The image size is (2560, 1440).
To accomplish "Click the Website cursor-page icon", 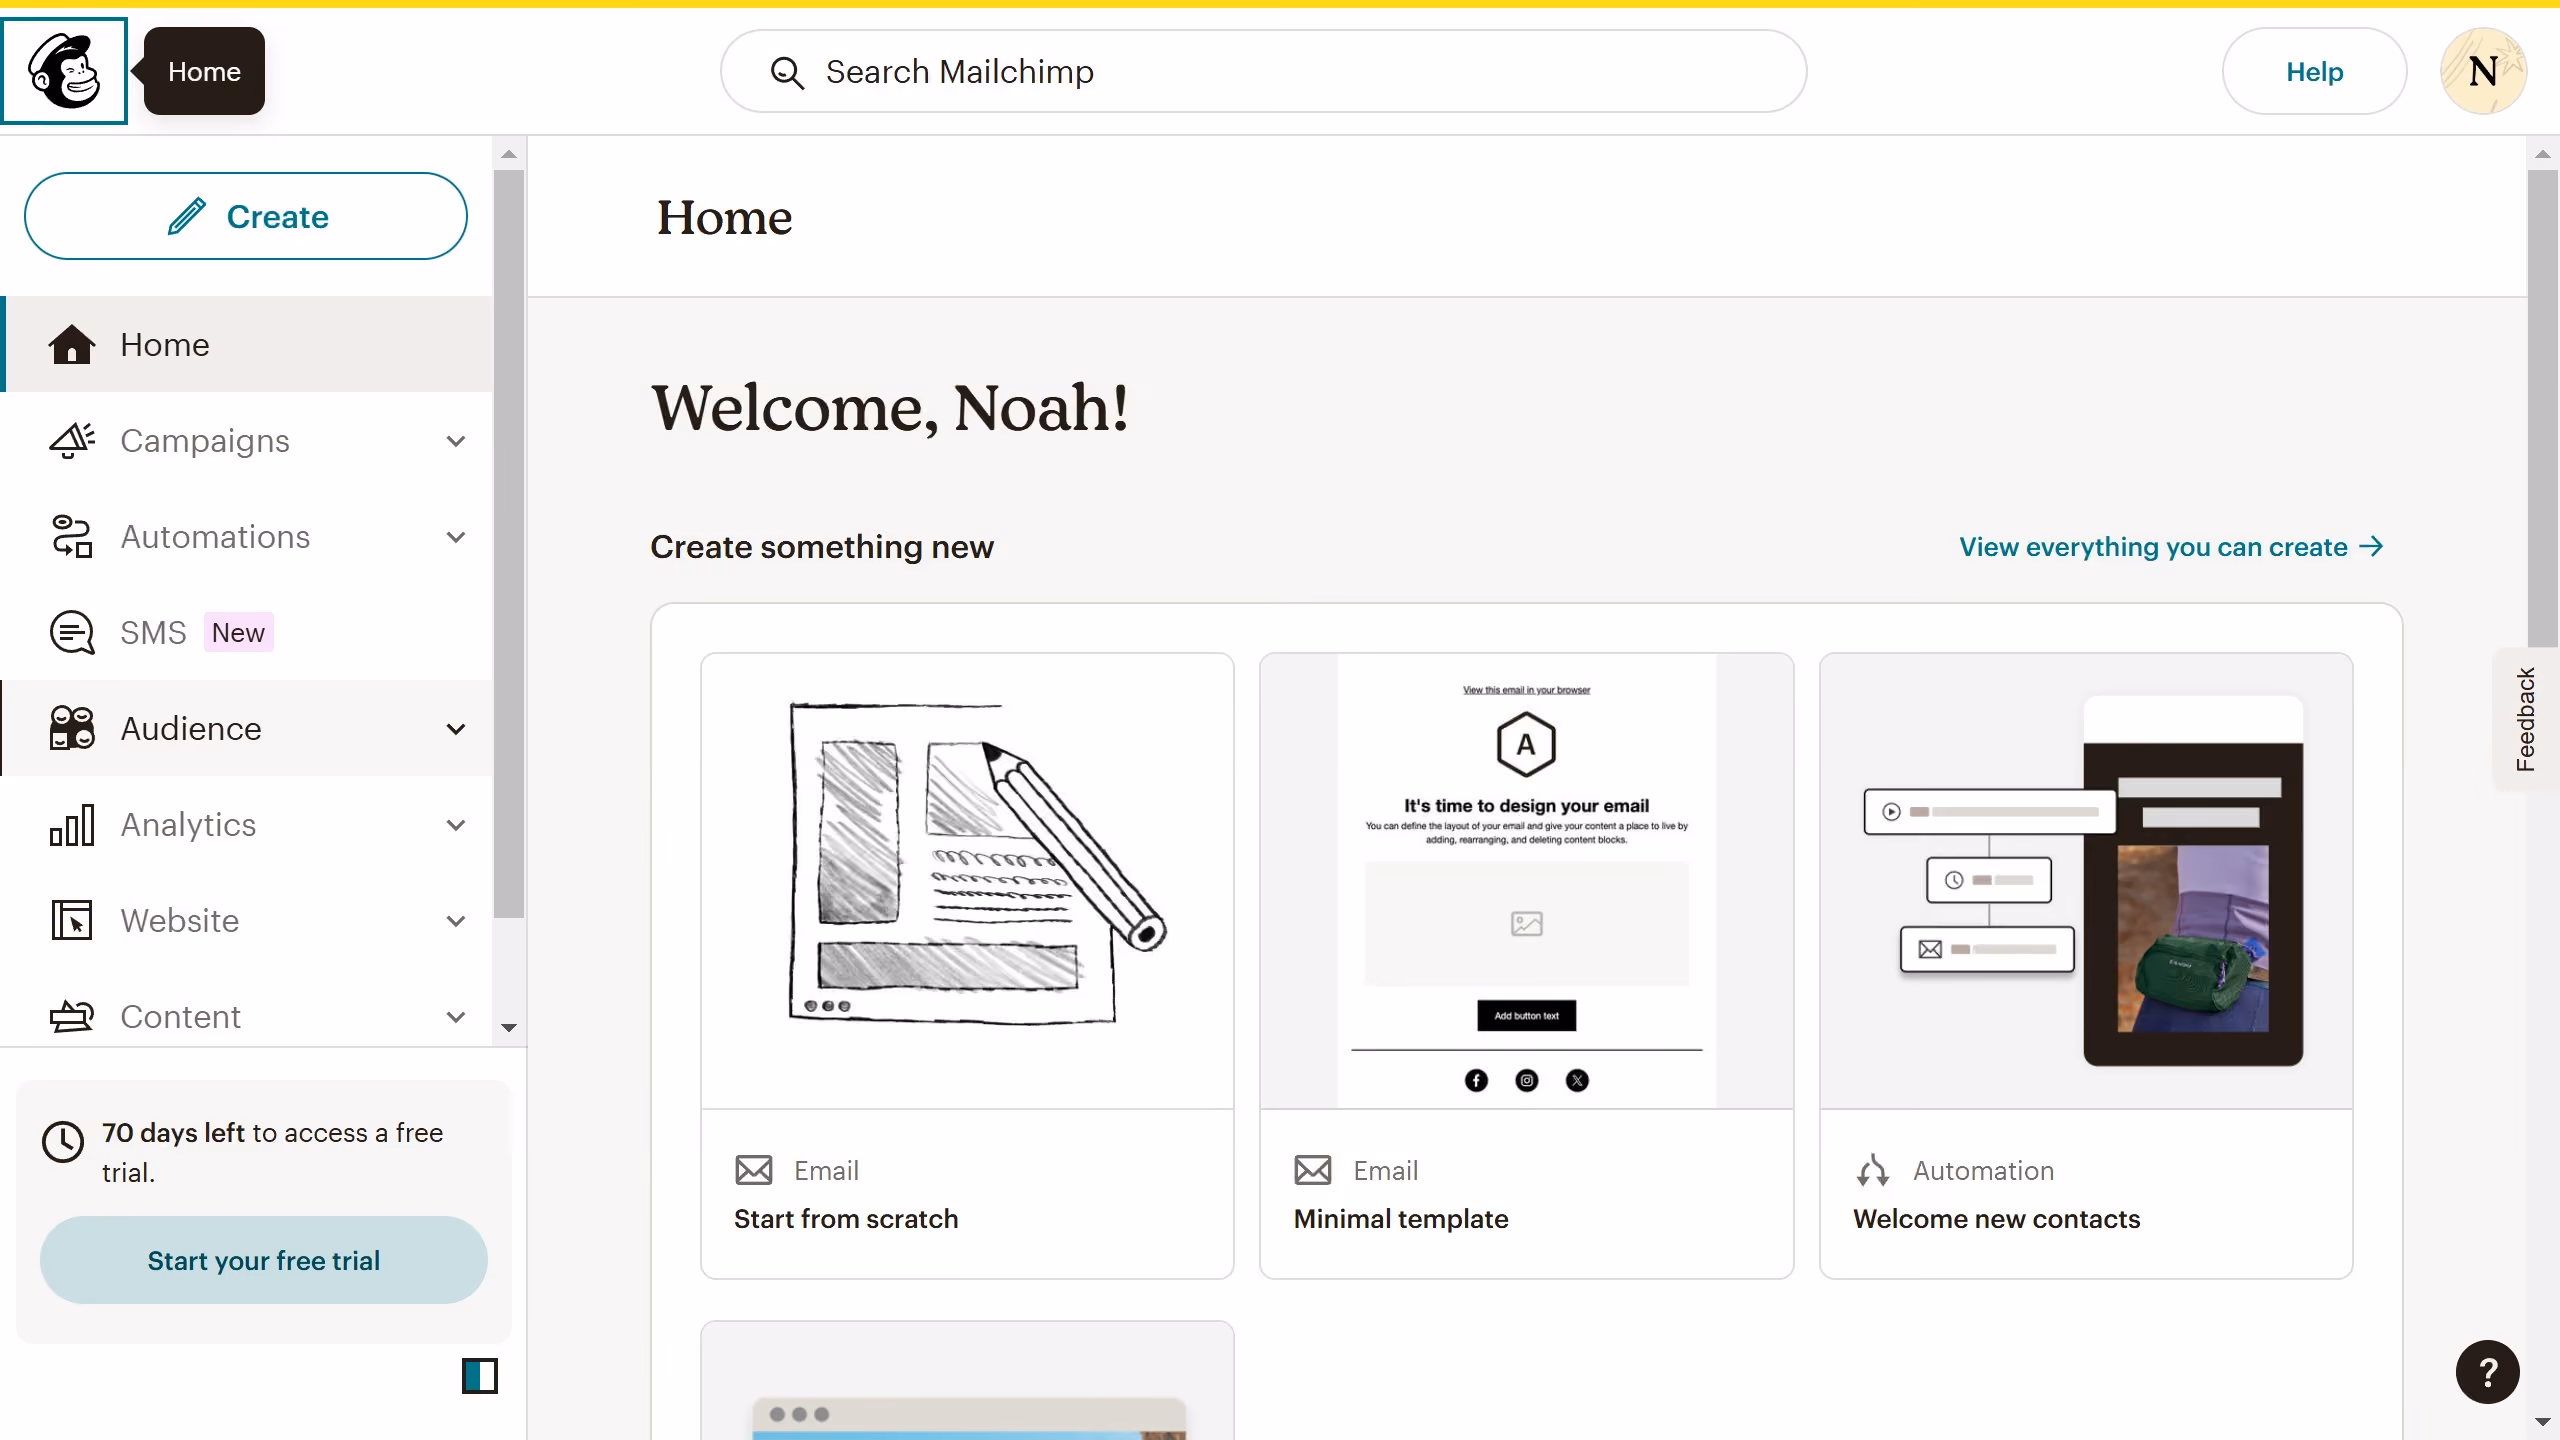I will click(72, 921).
